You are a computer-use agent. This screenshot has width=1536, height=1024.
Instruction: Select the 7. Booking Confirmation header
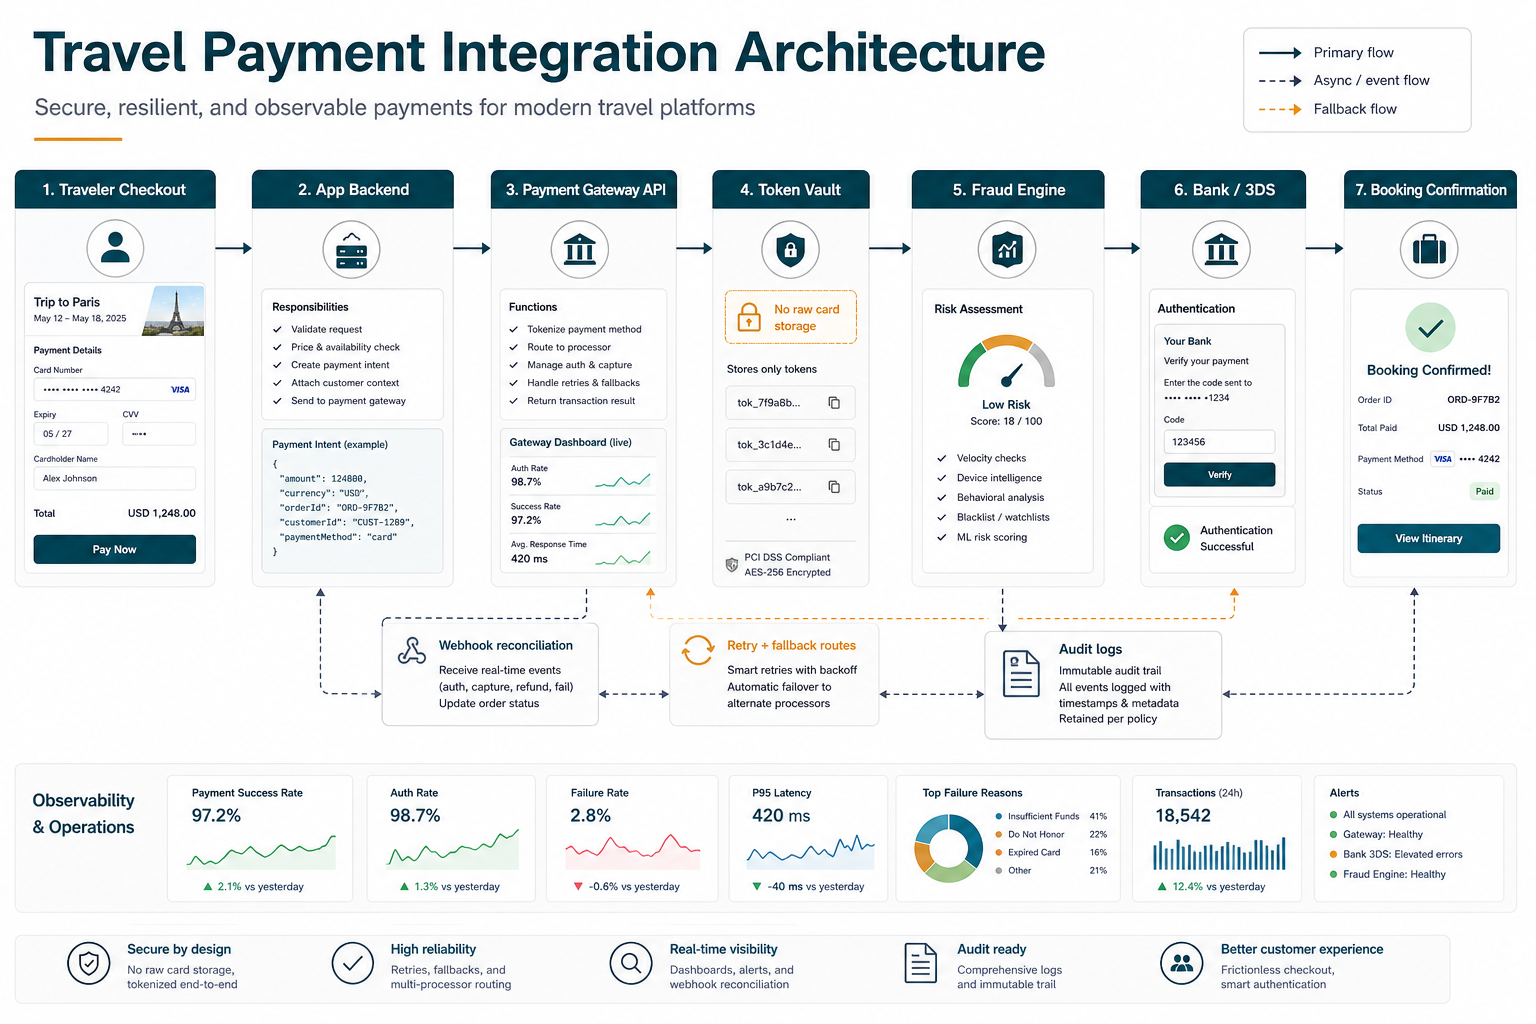point(1430,189)
